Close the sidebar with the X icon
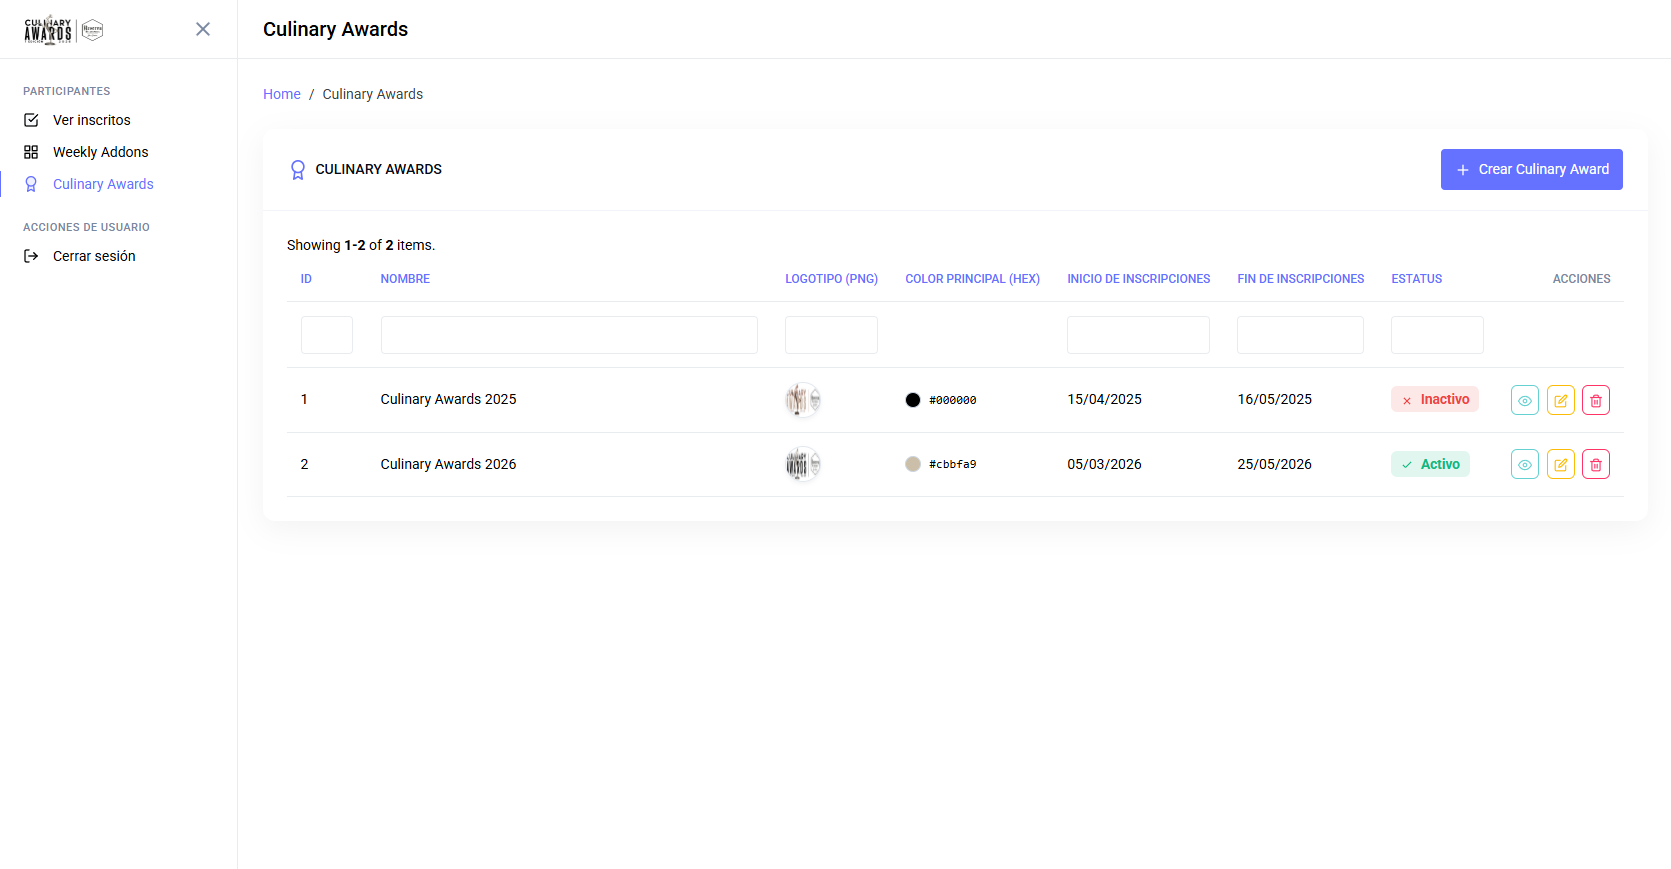The height and width of the screenshot is (869, 1671). point(203,29)
